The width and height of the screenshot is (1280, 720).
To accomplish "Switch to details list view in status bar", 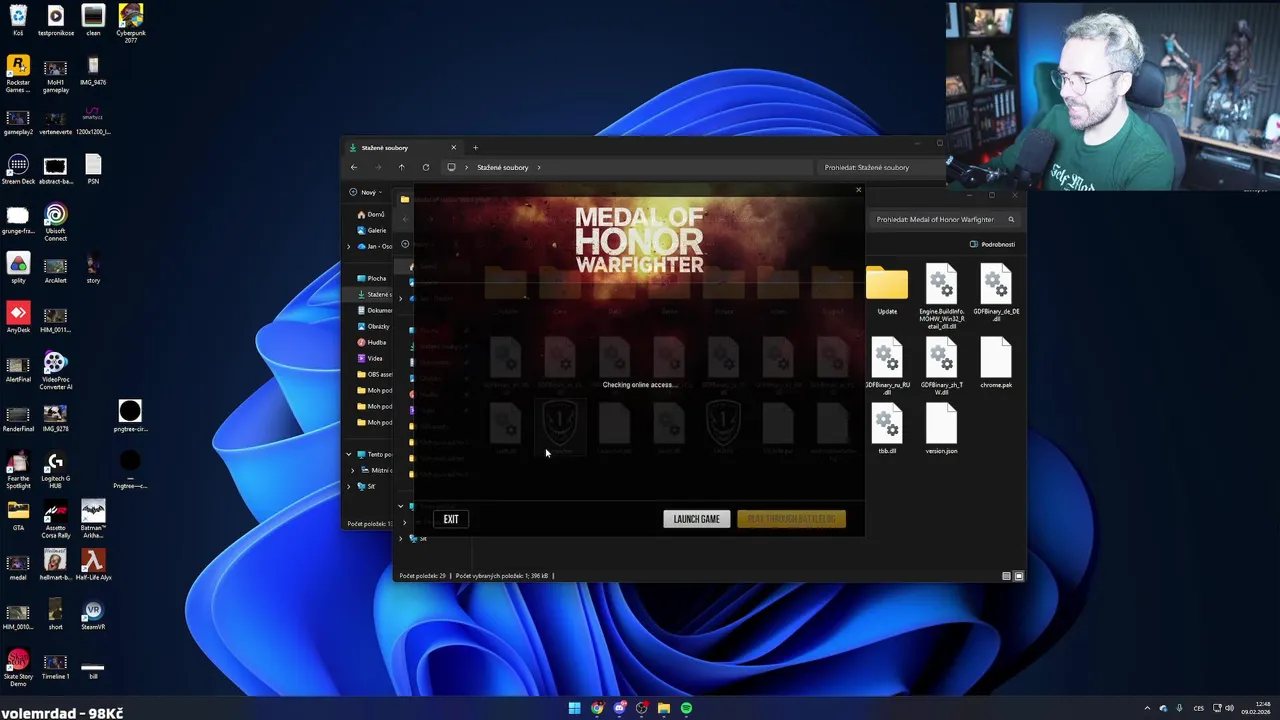I will pos(1006,576).
